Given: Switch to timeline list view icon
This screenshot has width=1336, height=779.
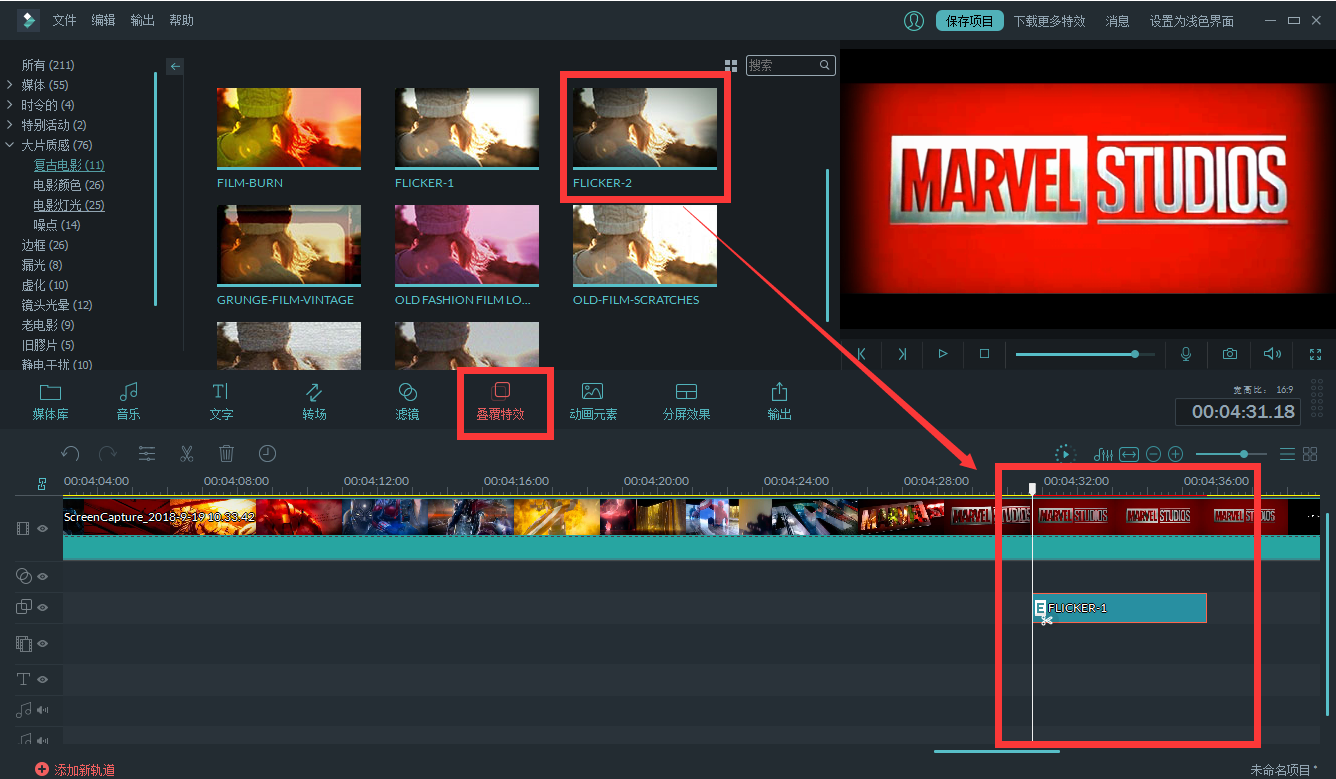Looking at the screenshot, I should pyautogui.click(x=1287, y=454).
